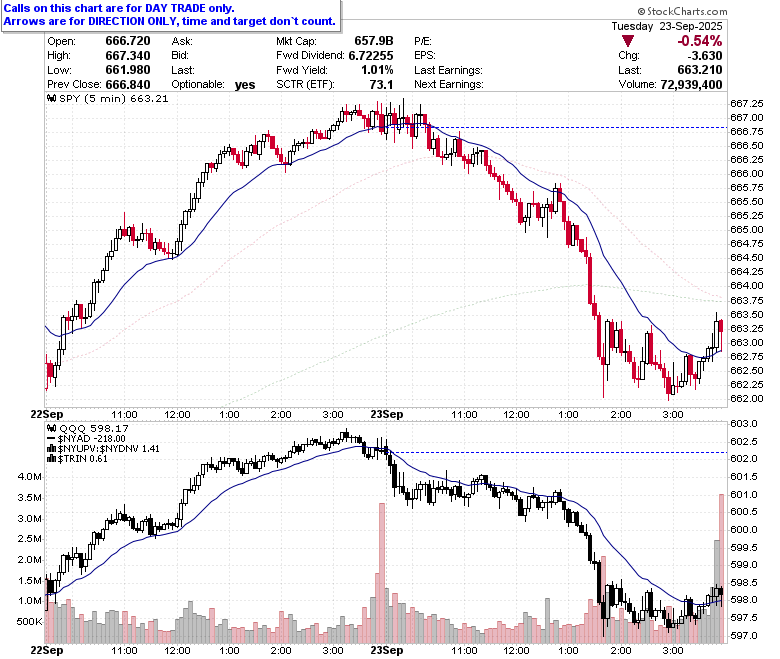The width and height of the screenshot is (780, 659).
Task: Click the $NYAD legend line marker
Action: [x=51, y=439]
